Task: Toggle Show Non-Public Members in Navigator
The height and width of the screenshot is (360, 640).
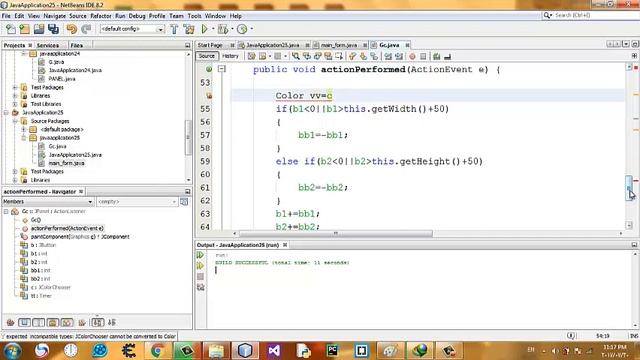Action: tap(53, 322)
